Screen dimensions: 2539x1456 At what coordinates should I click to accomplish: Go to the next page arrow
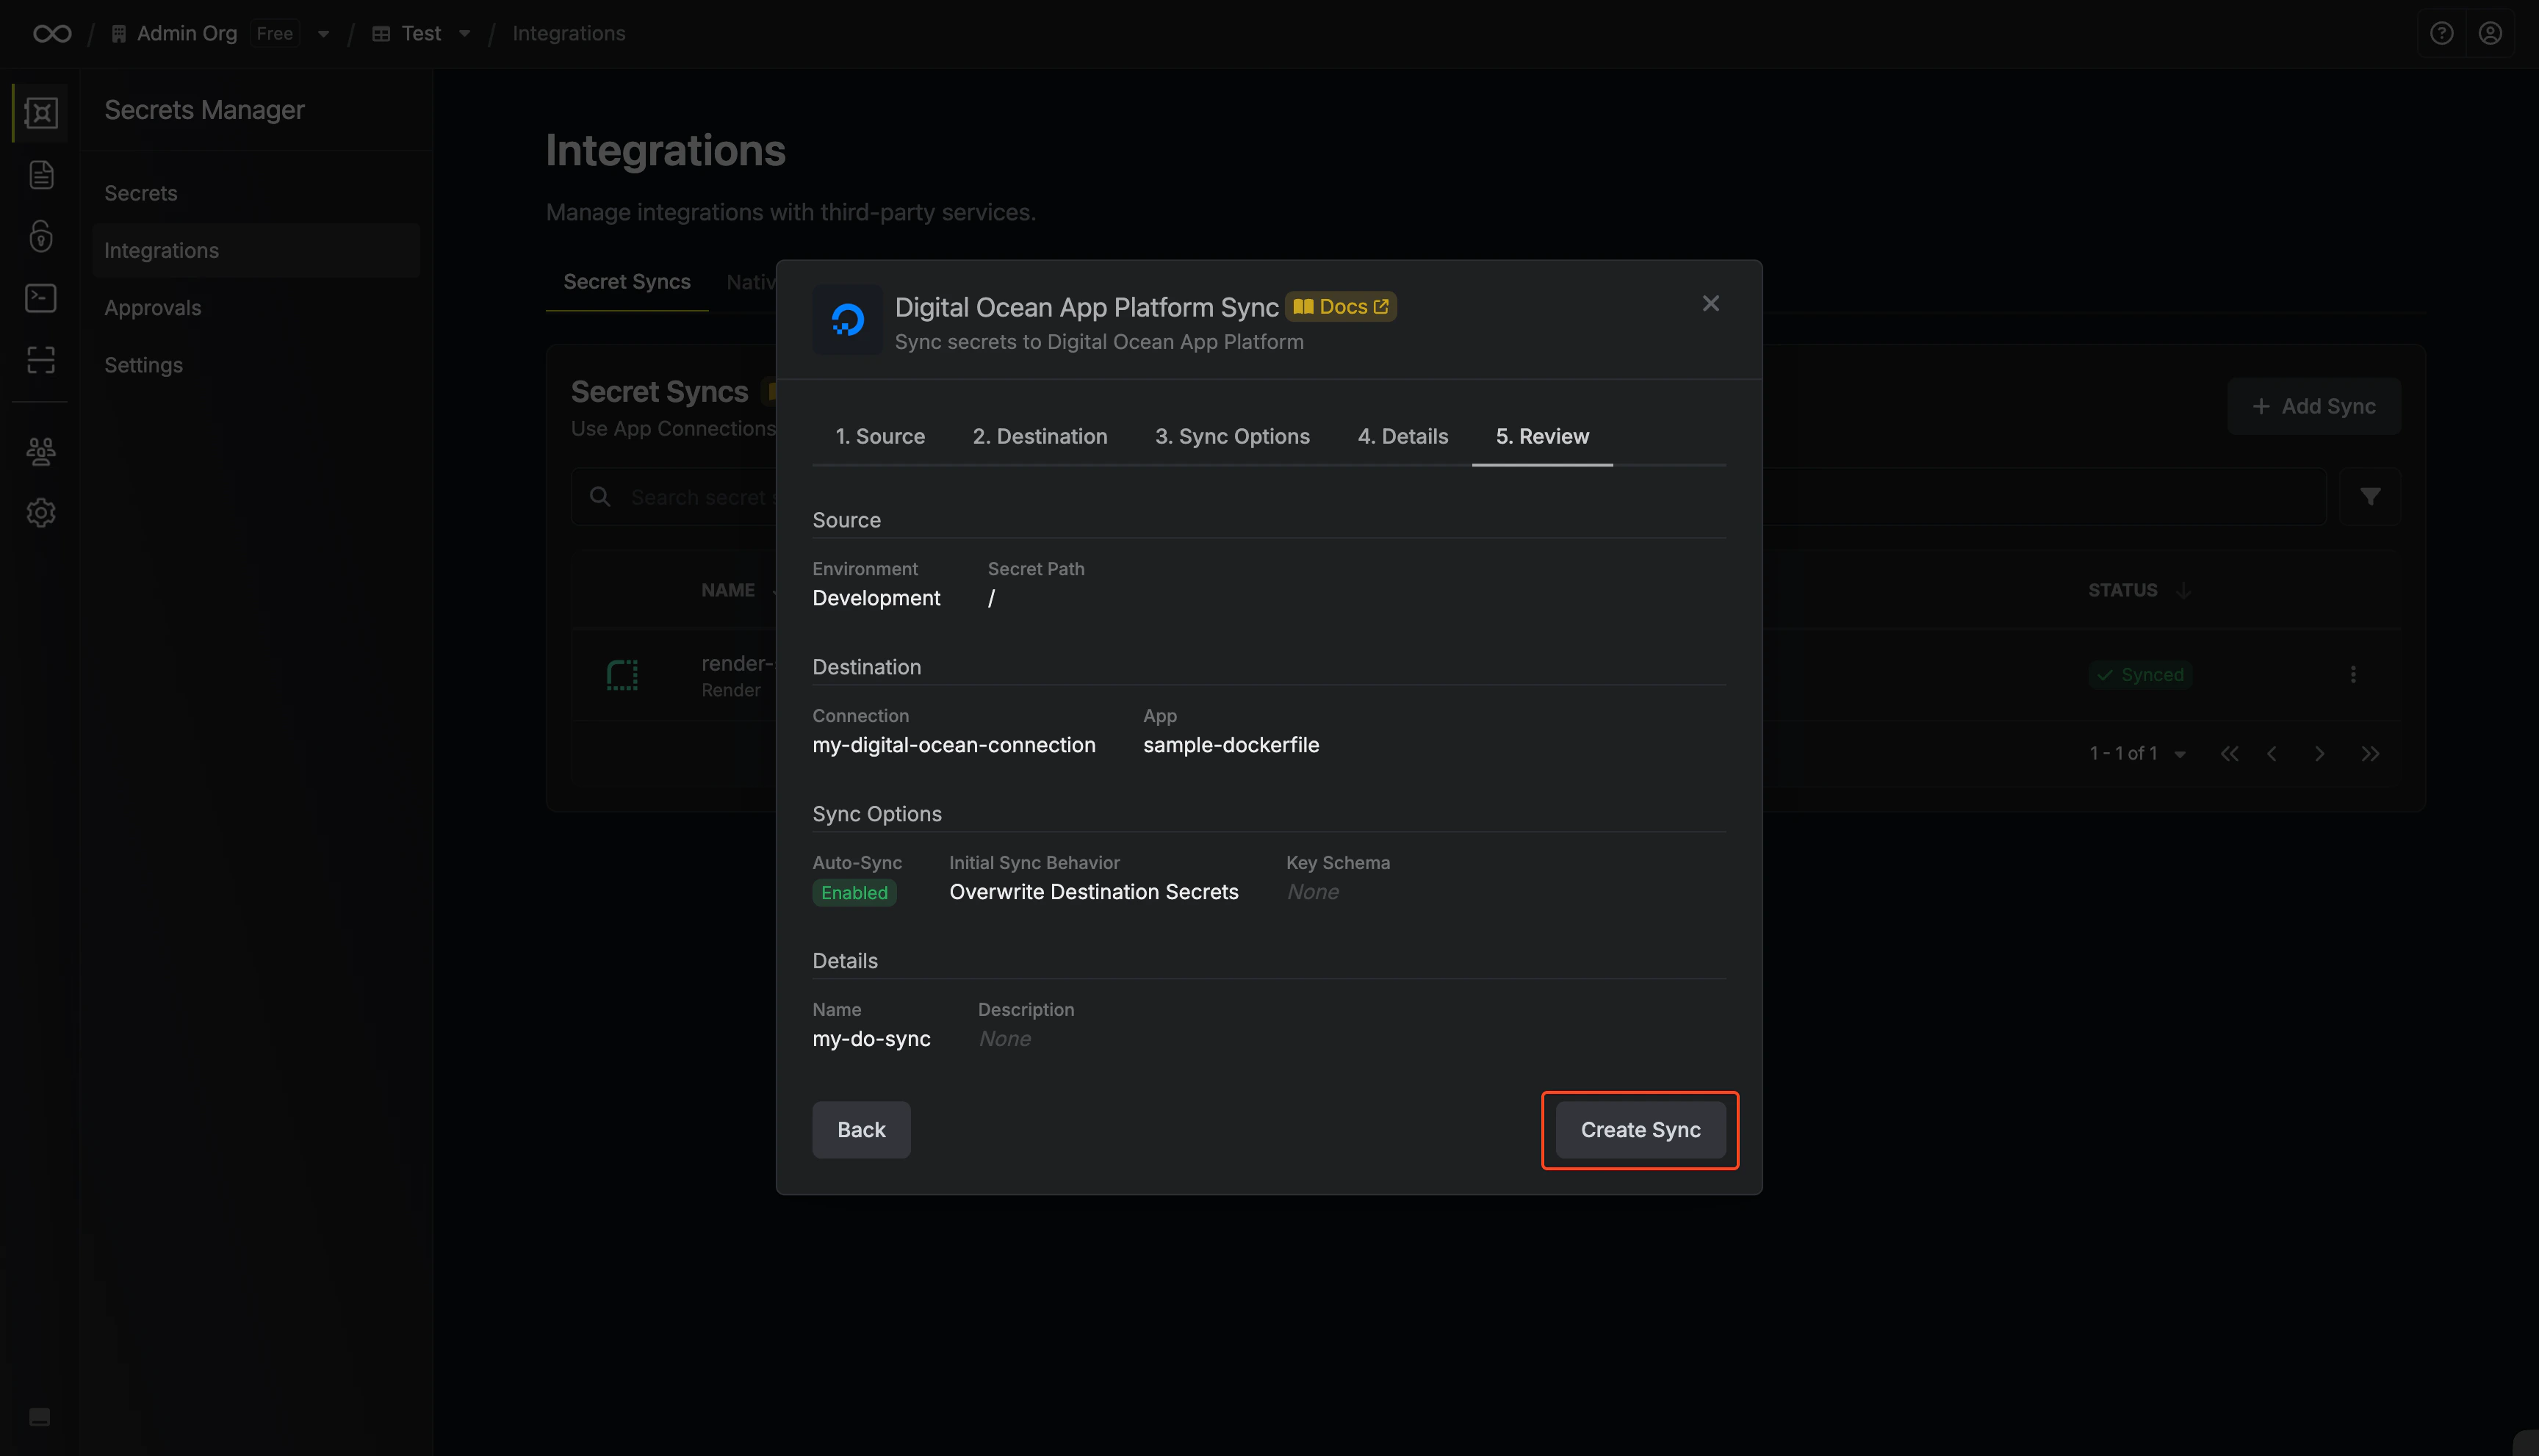[2319, 754]
